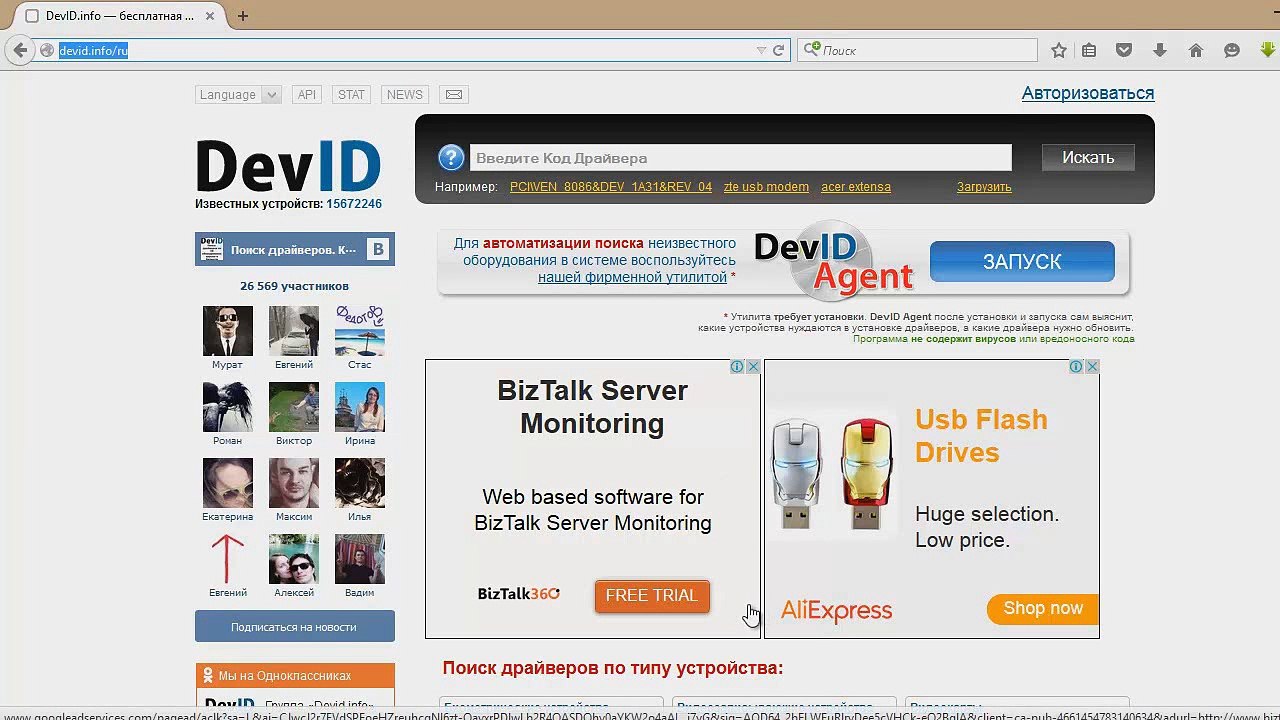Click the 26 569 участников members count
The width and height of the screenshot is (1280, 720).
pos(294,286)
